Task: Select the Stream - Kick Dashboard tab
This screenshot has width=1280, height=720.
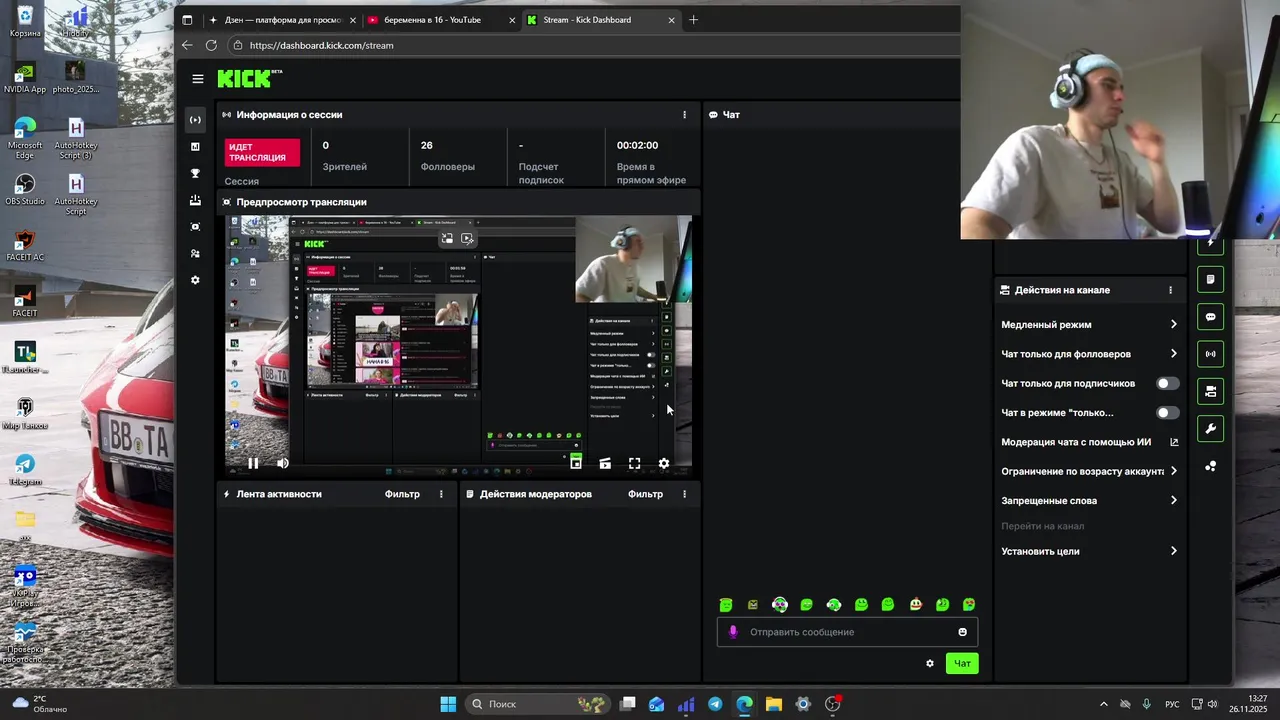Action: [600, 20]
